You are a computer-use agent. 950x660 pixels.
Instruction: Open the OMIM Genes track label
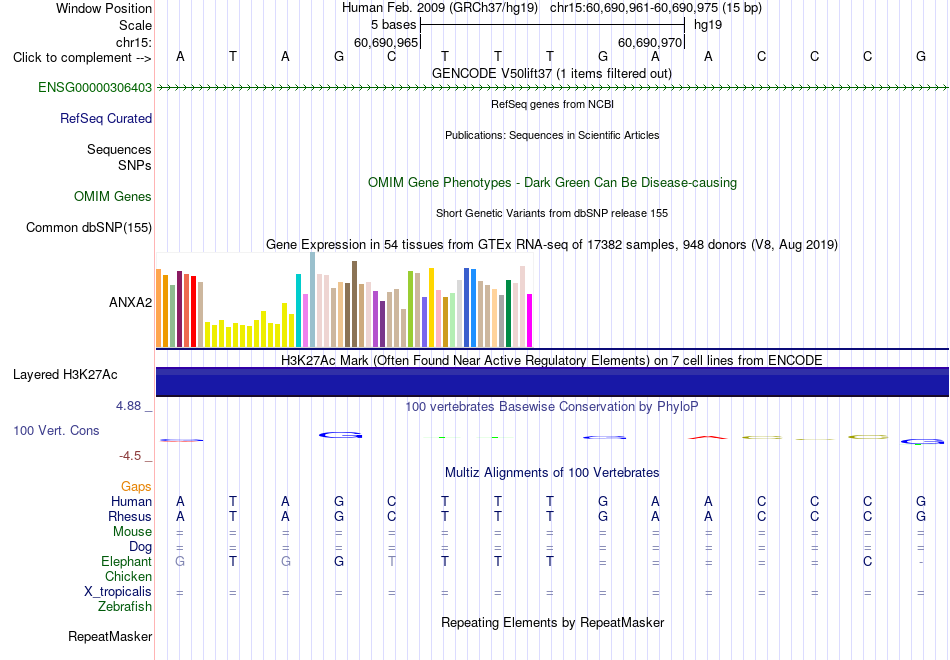click(113, 196)
